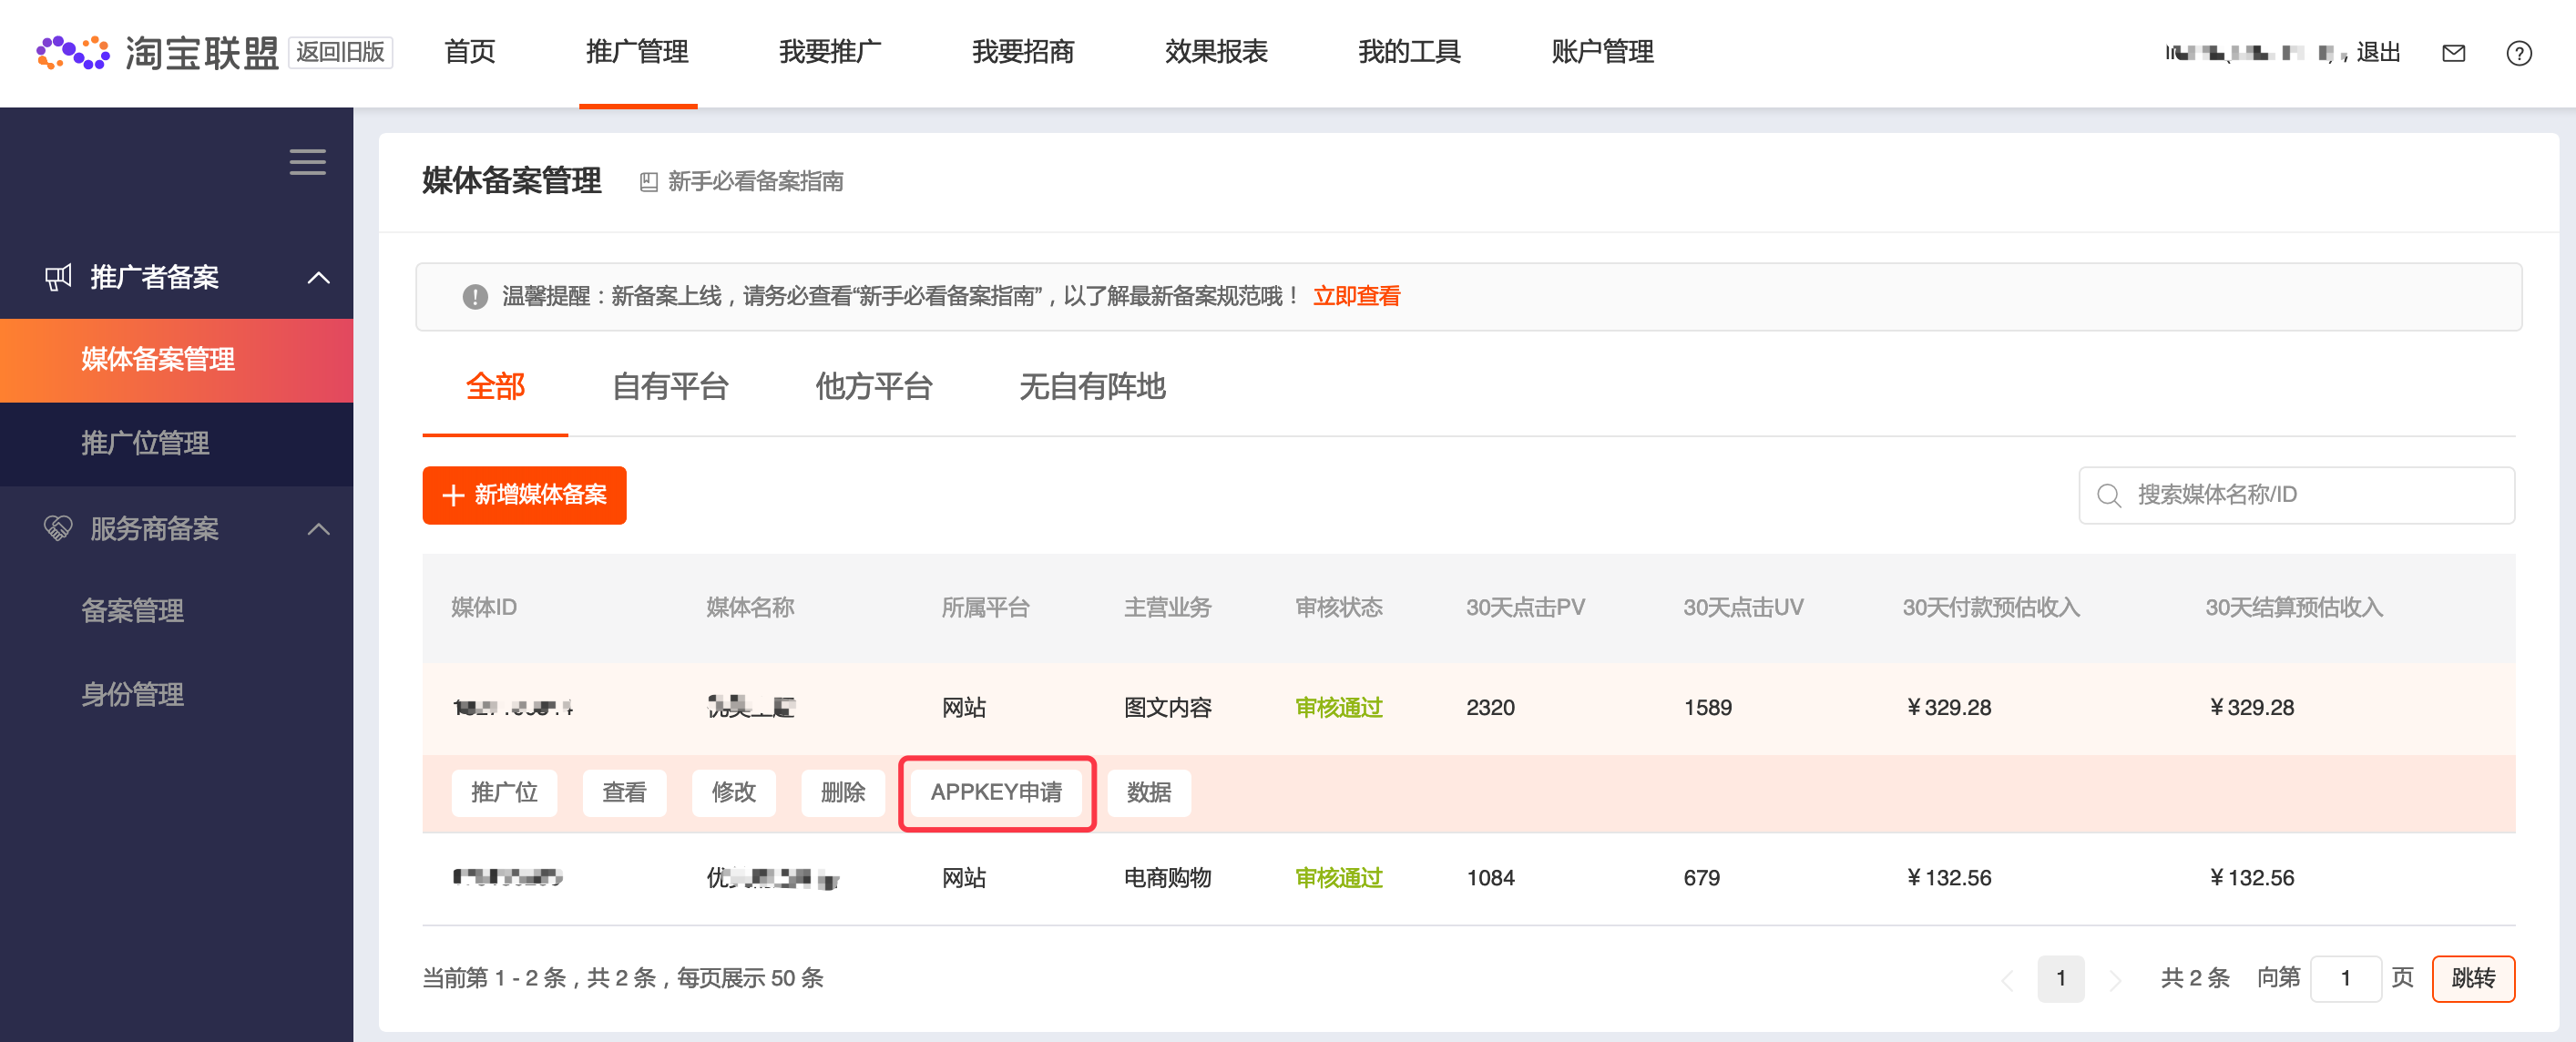The width and height of the screenshot is (2576, 1042).
Task: Click 审核状态 column header
Action: click(1338, 608)
